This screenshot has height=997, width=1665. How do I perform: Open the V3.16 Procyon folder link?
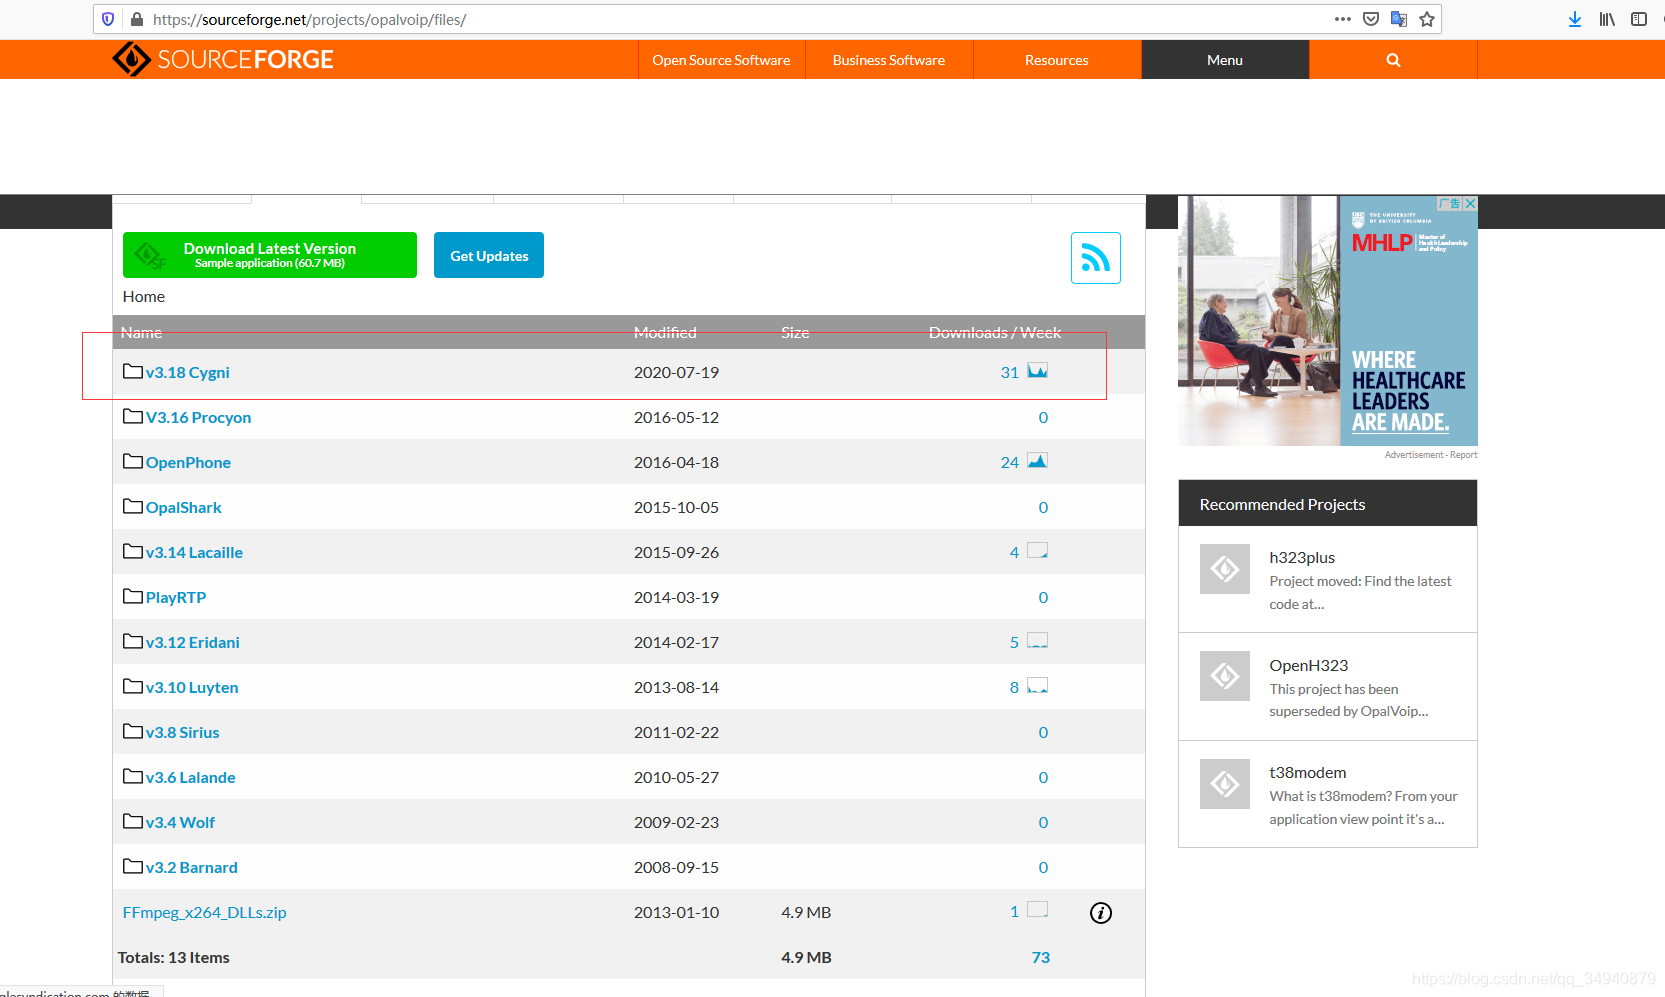click(199, 417)
